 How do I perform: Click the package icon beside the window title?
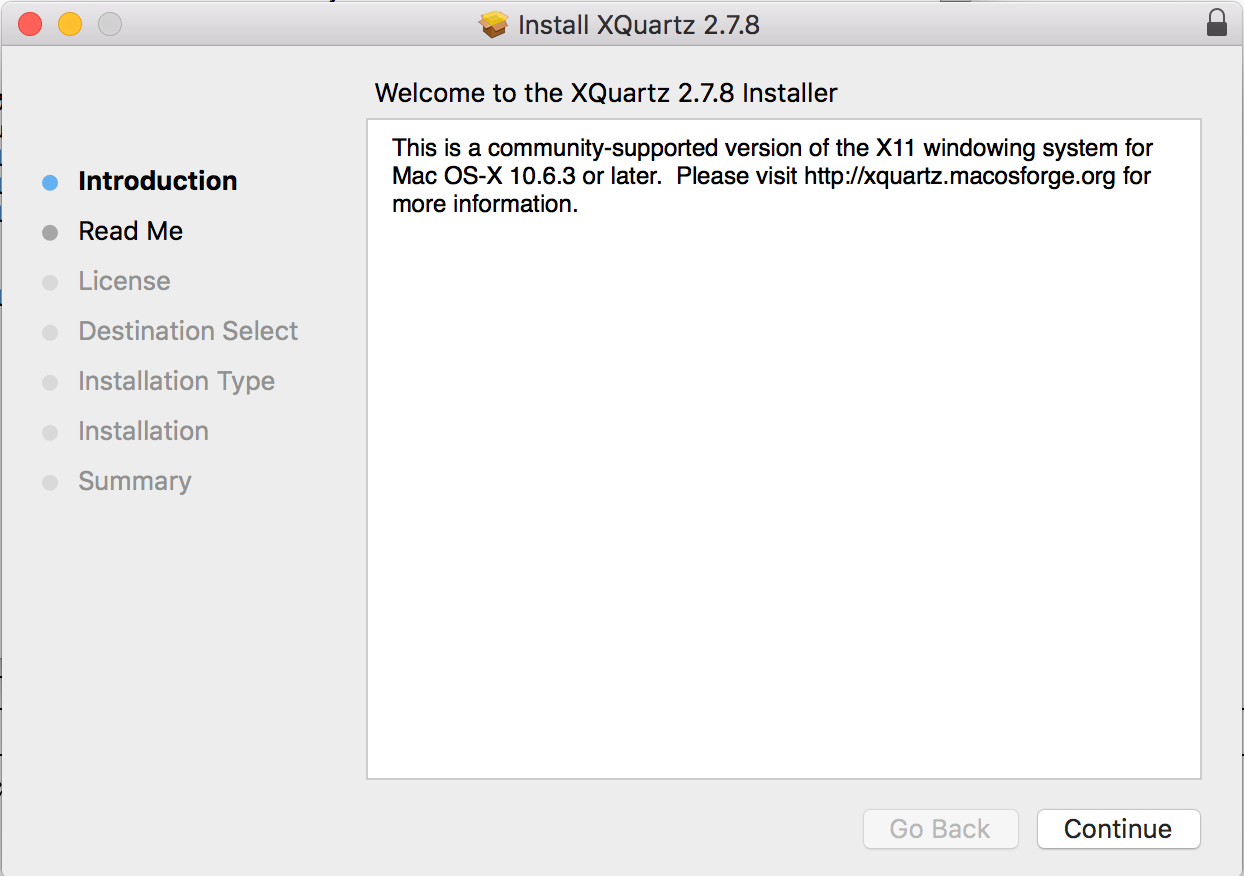(x=494, y=24)
